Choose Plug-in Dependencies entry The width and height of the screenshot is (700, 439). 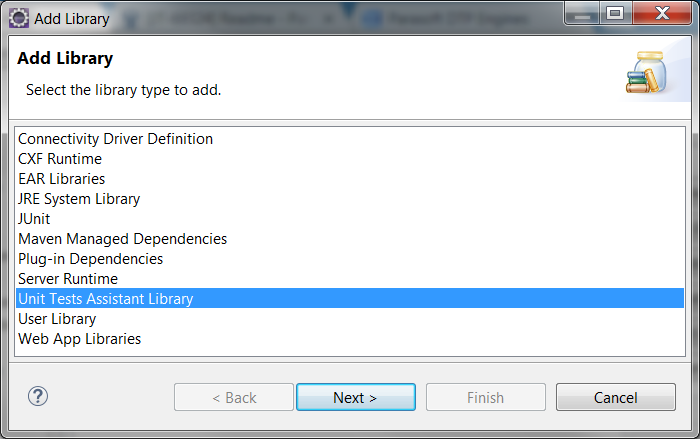tap(350, 259)
